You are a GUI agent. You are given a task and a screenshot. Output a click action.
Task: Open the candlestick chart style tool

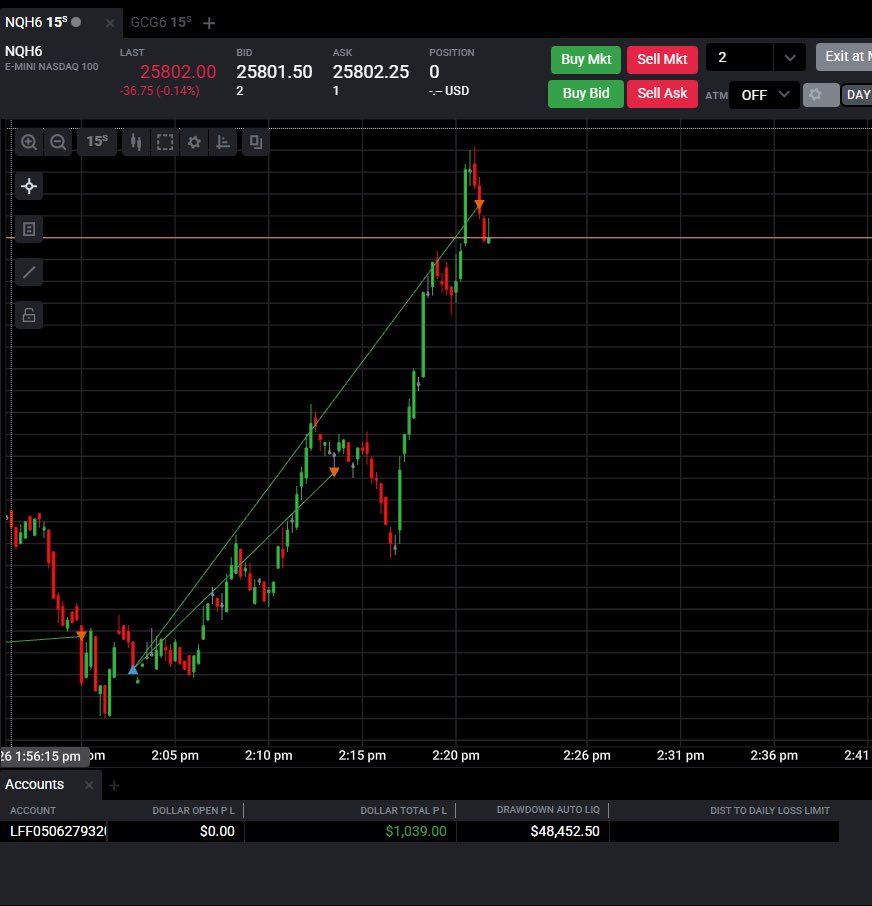click(x=136, y=141)
